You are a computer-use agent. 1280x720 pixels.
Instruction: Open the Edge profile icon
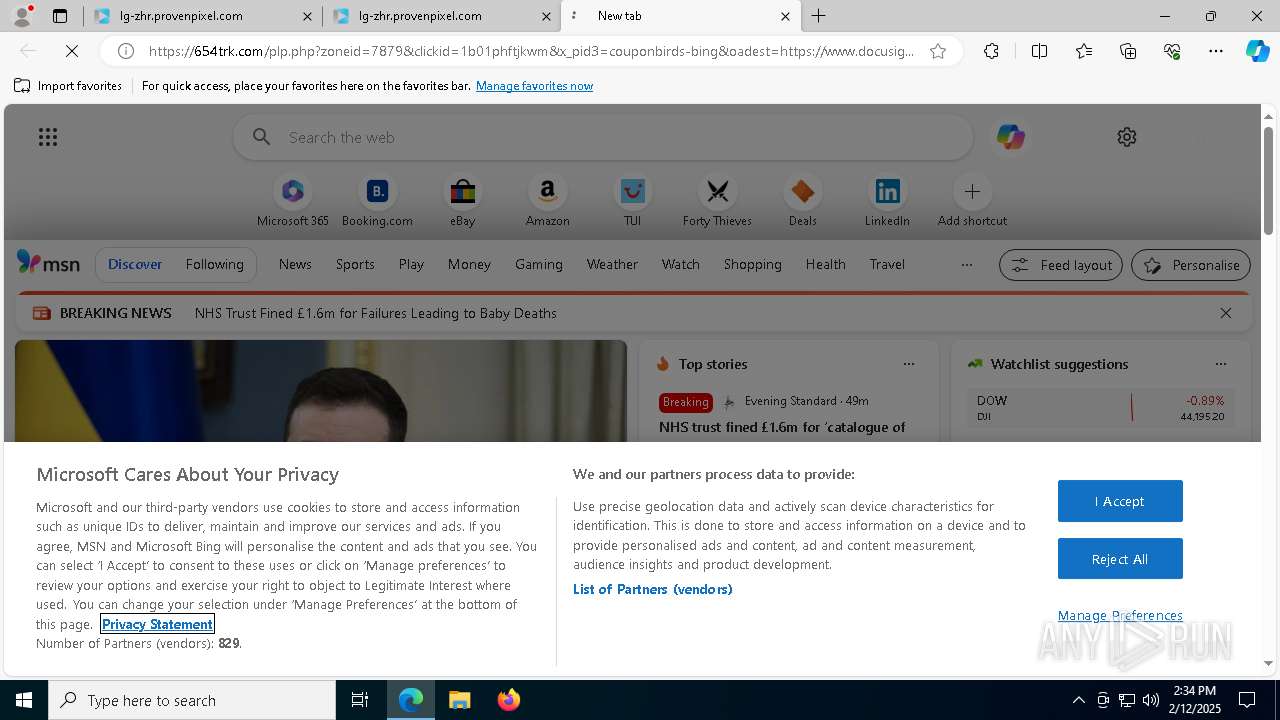[x=20, y=15]
